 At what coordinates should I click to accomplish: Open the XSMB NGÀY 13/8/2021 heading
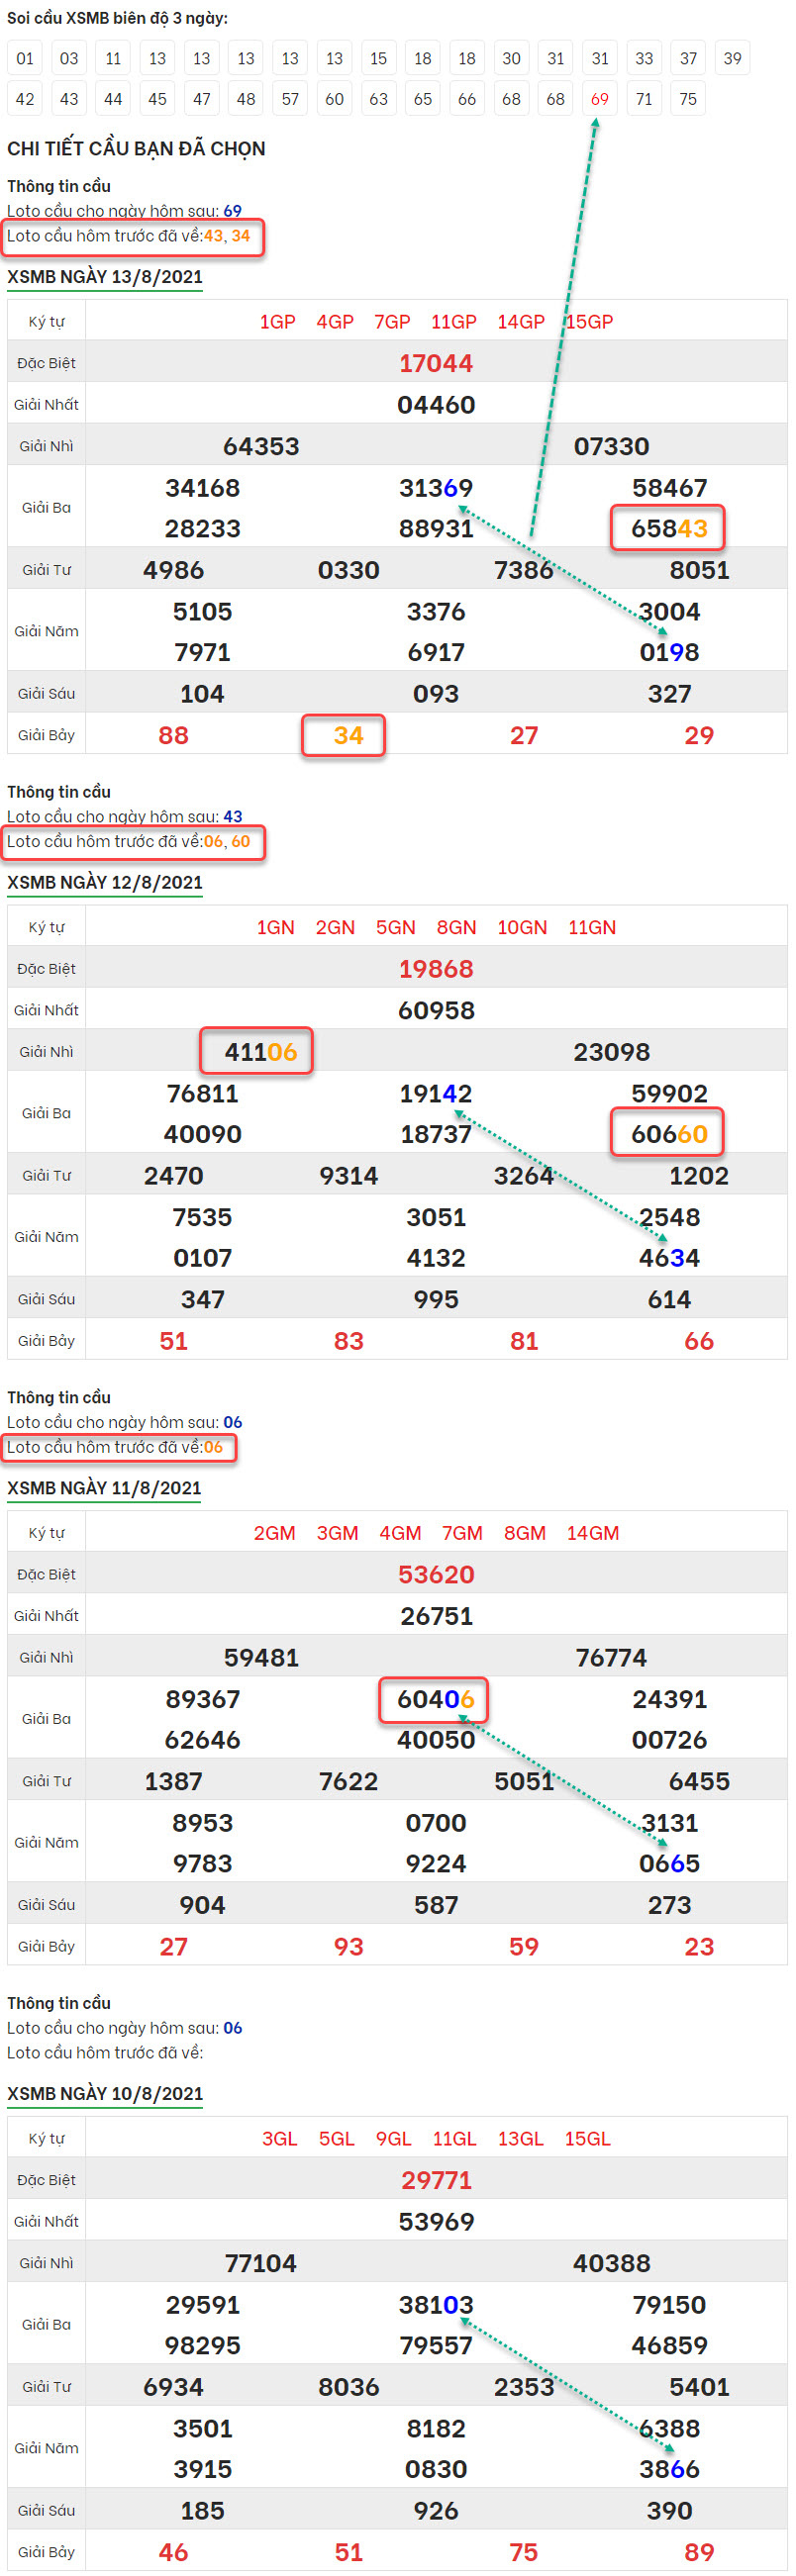pos(105,277)
